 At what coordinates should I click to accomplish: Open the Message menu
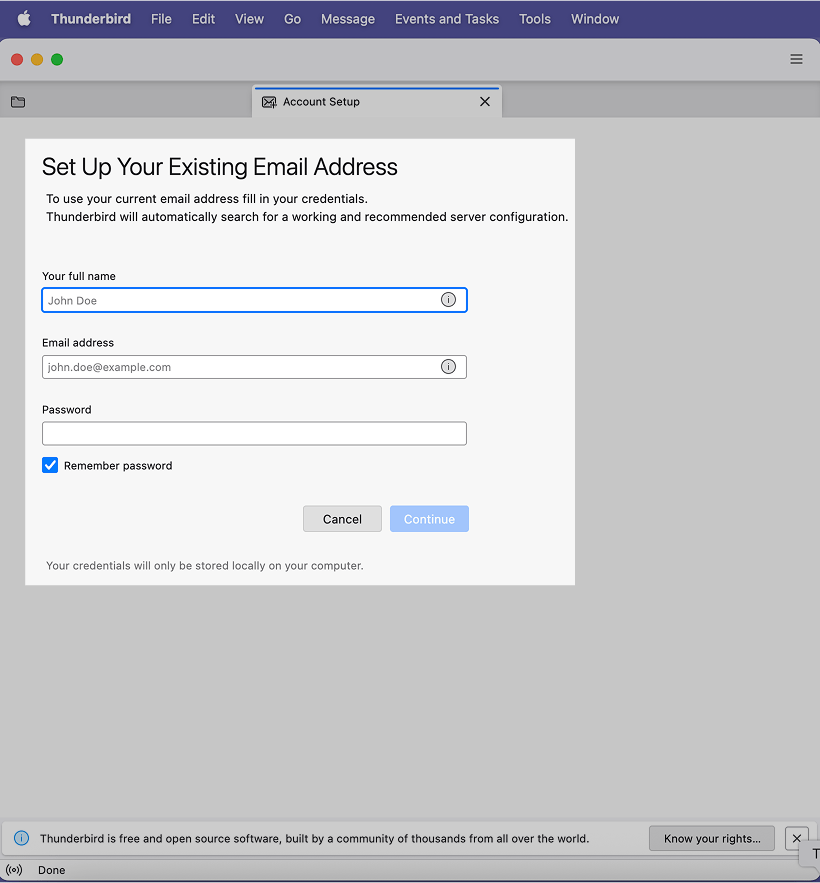tap(348, 19)
